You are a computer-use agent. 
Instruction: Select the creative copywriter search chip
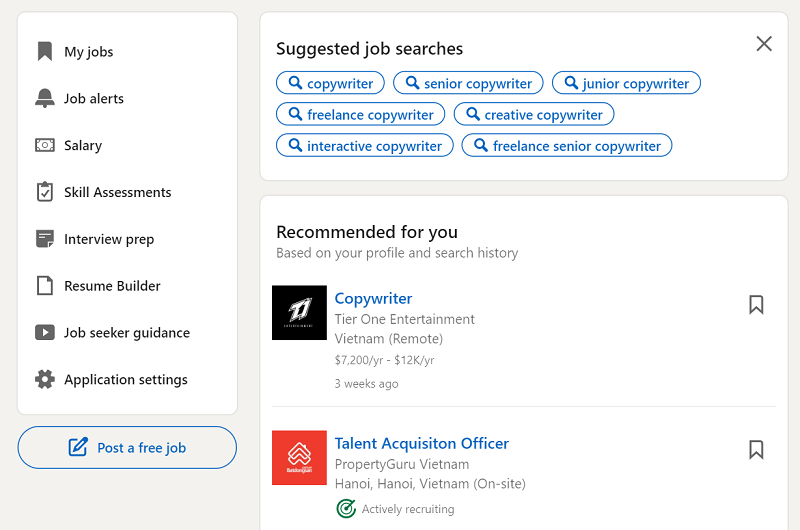point(534,115)
